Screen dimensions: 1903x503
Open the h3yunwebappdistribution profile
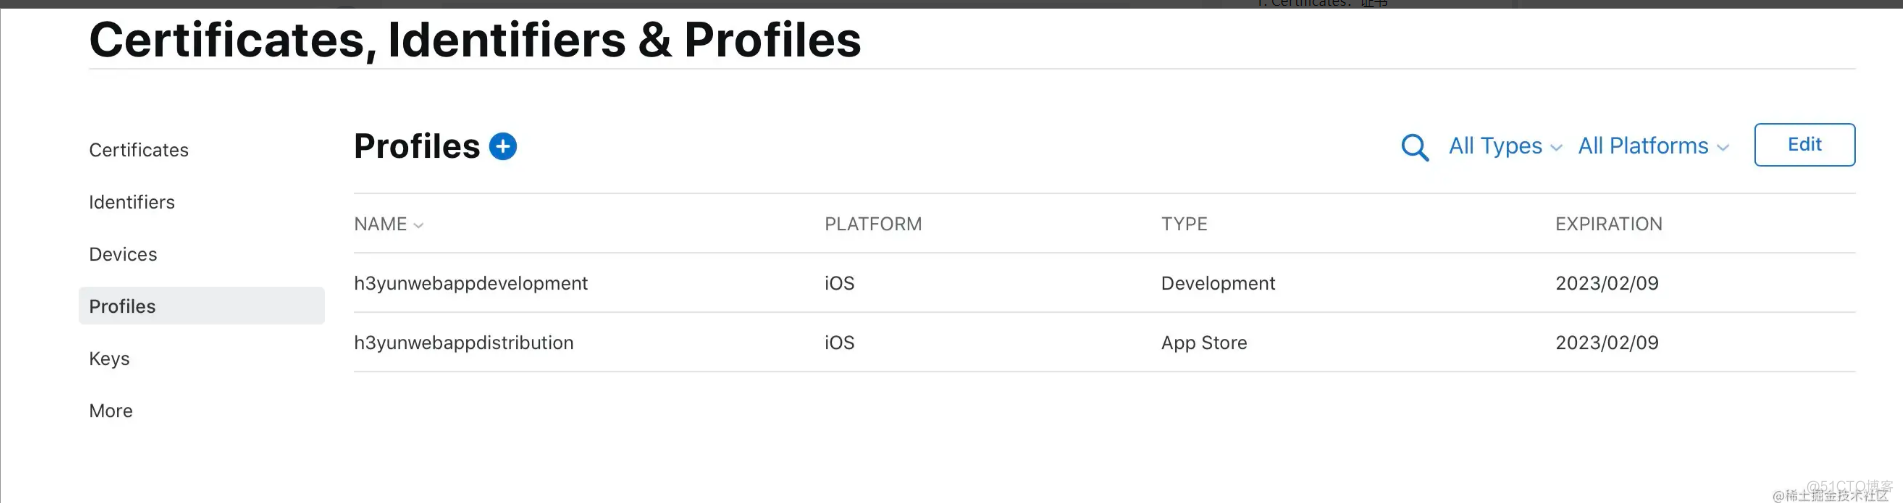pos(464,342)
